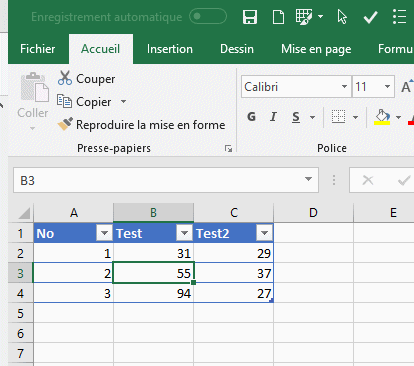Select column C header
The width and height of the screenshot is (414, 366).
234,213
